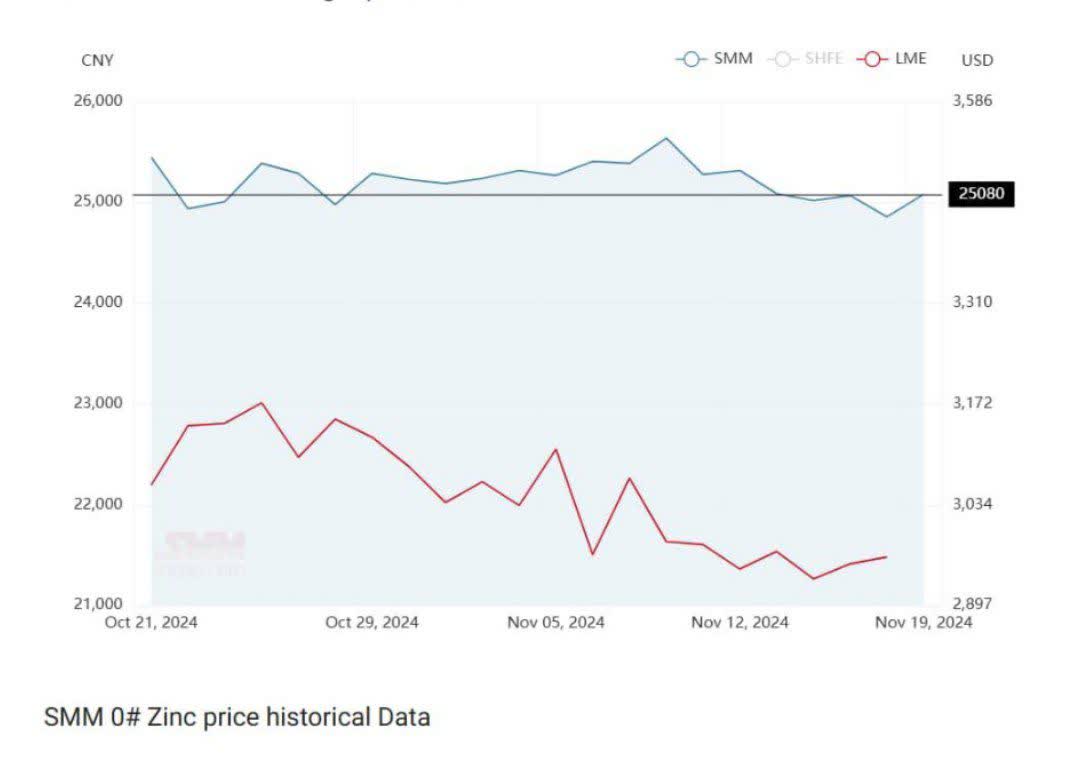Select the Nov 12, 2024 date label
The width and height of the screenshot is (1080, 763).
coord(740,622)
